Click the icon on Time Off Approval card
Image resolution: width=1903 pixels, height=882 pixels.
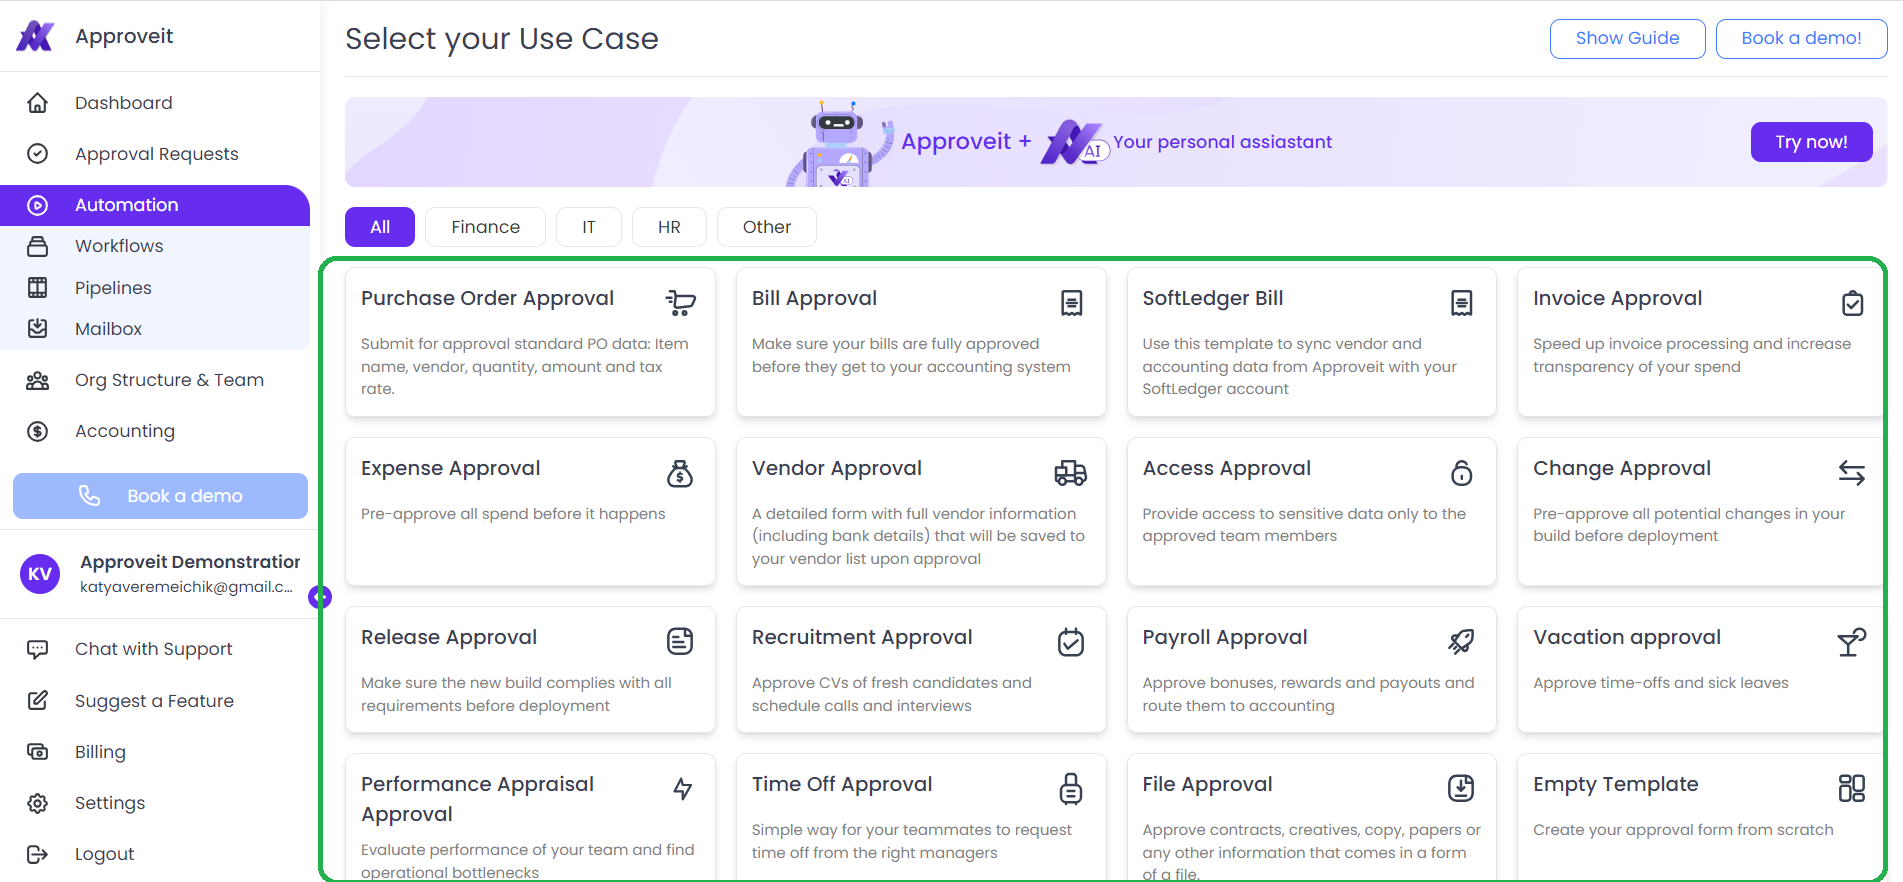coord(1071,789)
